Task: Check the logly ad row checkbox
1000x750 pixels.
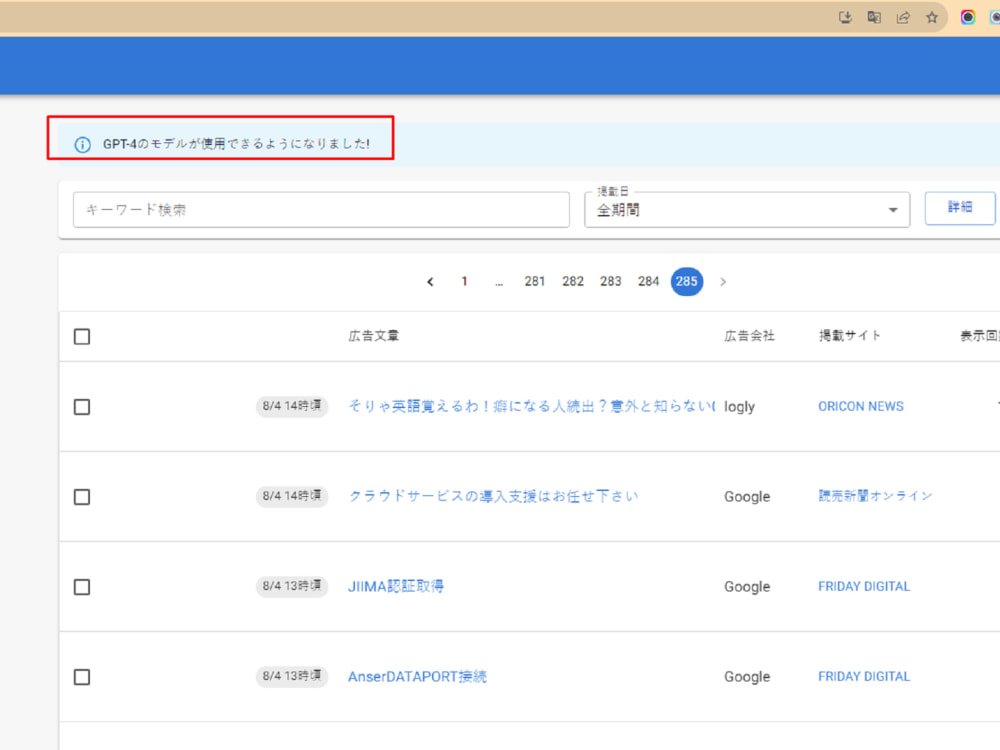Action: pyautogui.click(x=82, y=407)
